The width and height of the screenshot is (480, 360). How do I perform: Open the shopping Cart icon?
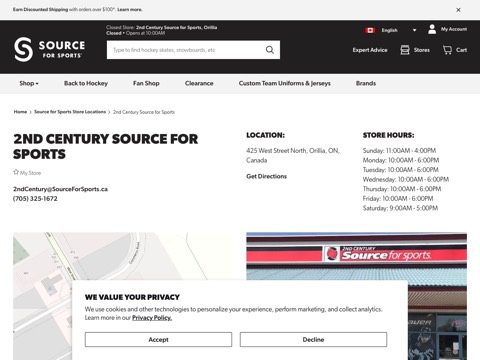click(x=447, y=50)
